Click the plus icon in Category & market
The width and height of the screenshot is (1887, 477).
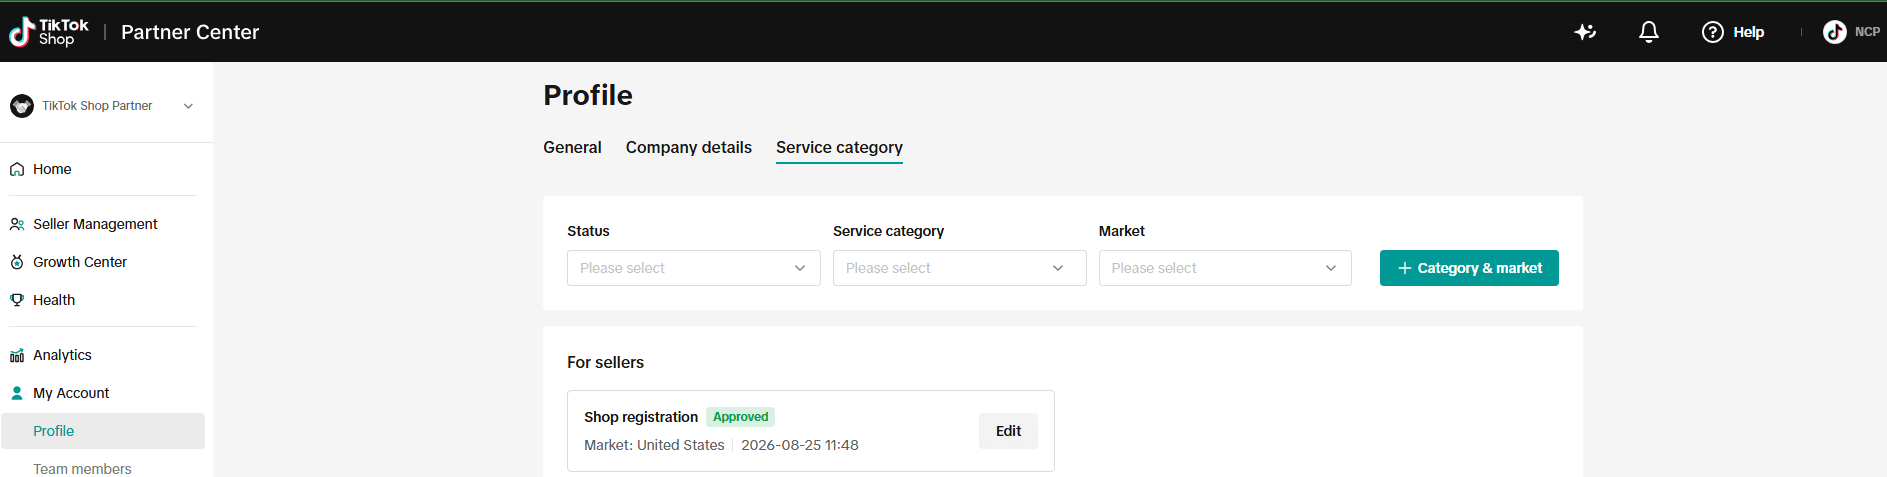coord(1405,268)
